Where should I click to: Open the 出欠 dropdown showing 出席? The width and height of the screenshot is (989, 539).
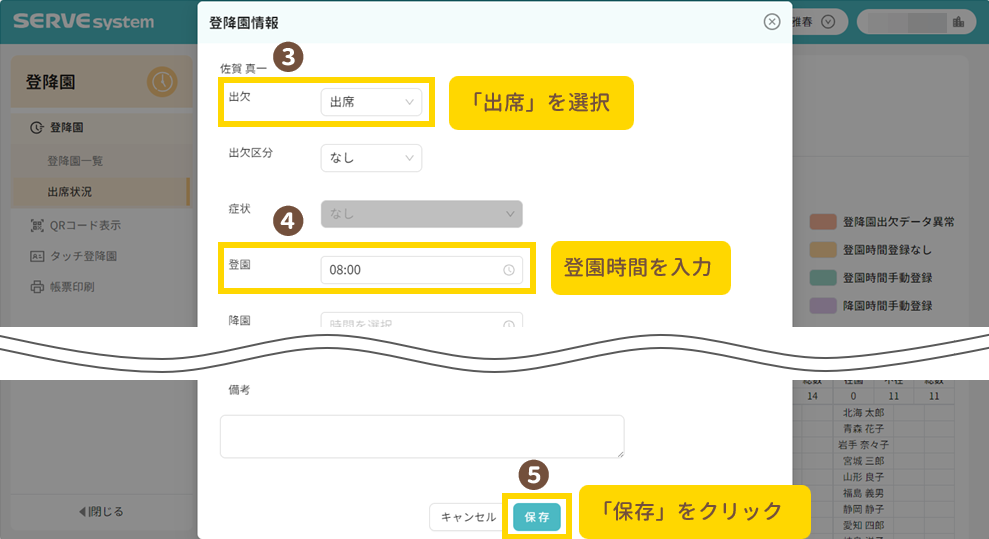click(371, 102)
